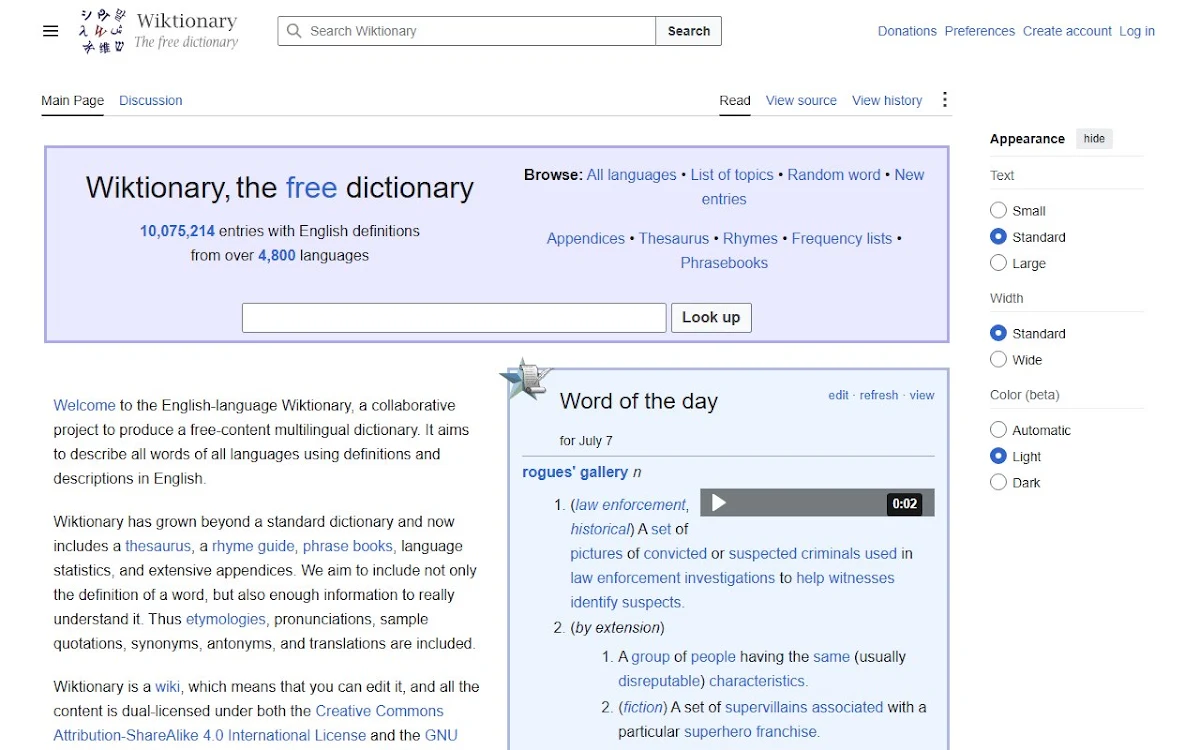
Task: Click the Word of the day star icon
Action: [x=526, y=379]
